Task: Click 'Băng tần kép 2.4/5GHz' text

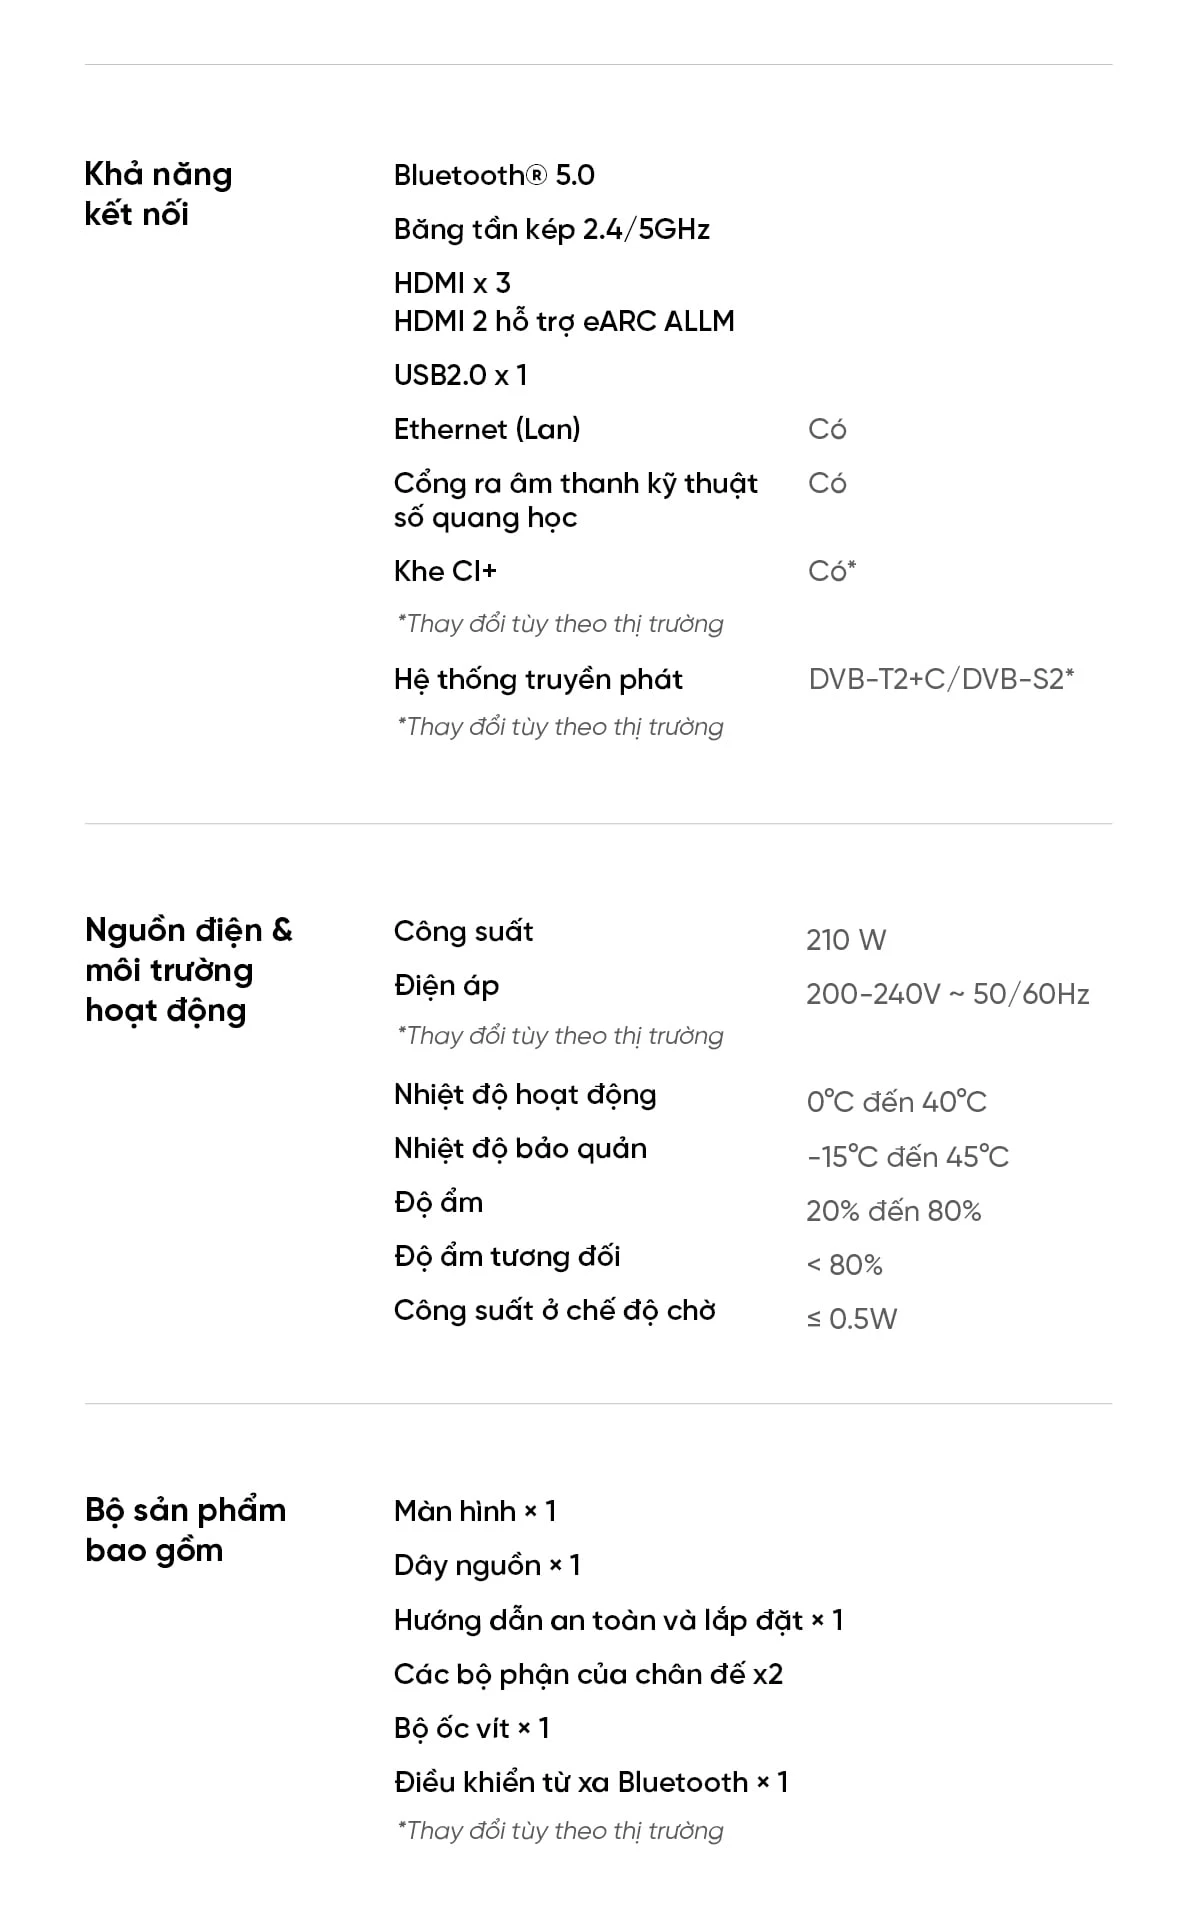Action: click(552, 230)
